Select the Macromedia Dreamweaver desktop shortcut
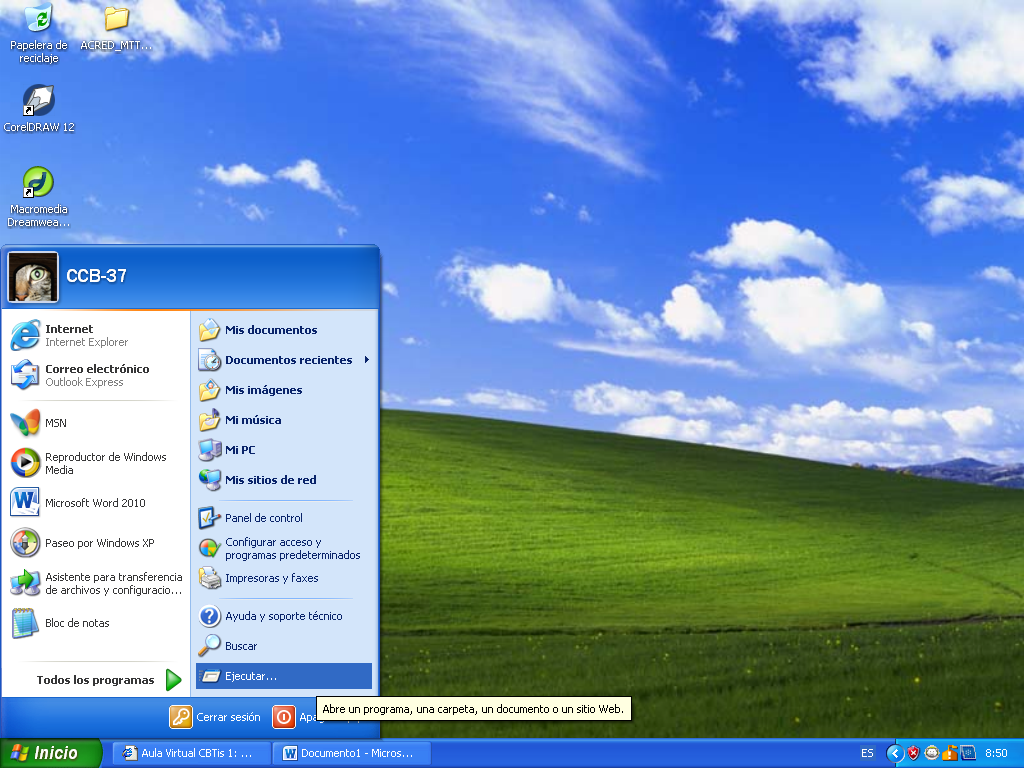Image resolution: width=1024 pixels, height=768 pixels. [39, 197]
